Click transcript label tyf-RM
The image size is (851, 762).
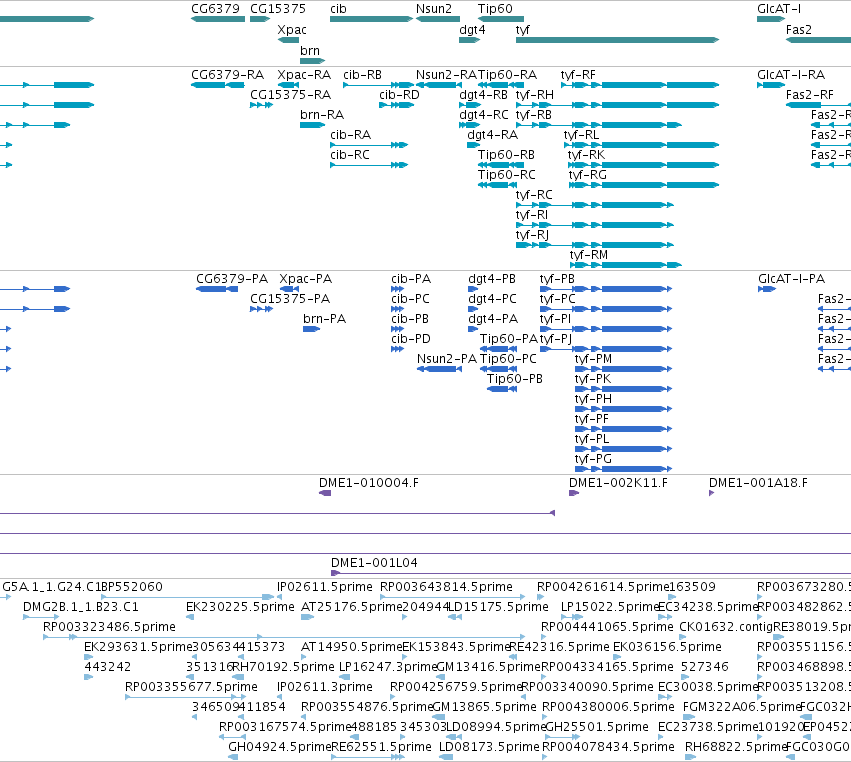[x=589, y=256]
